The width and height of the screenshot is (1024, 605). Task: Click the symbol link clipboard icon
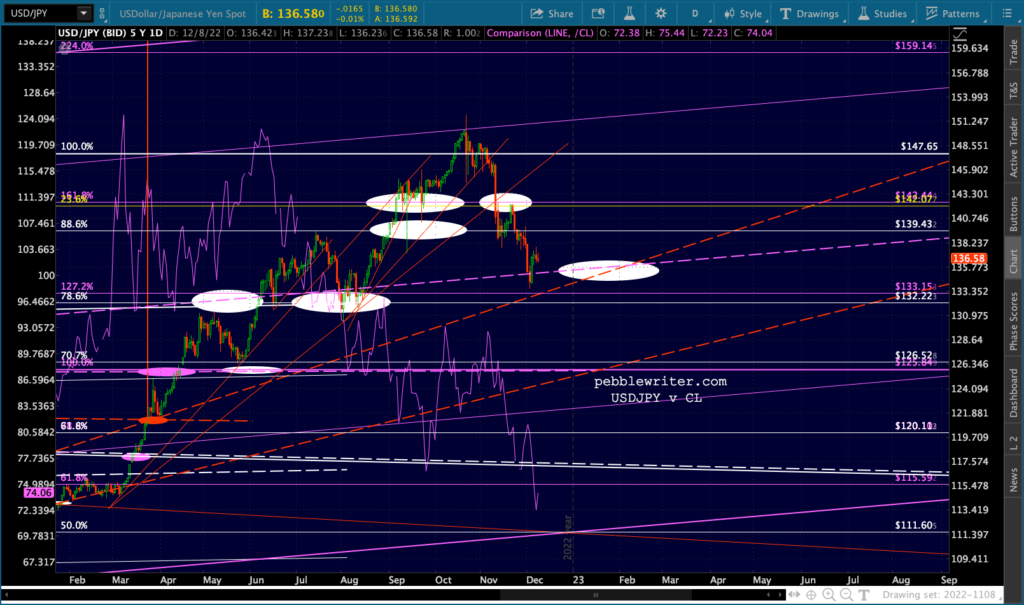[103, 13]
